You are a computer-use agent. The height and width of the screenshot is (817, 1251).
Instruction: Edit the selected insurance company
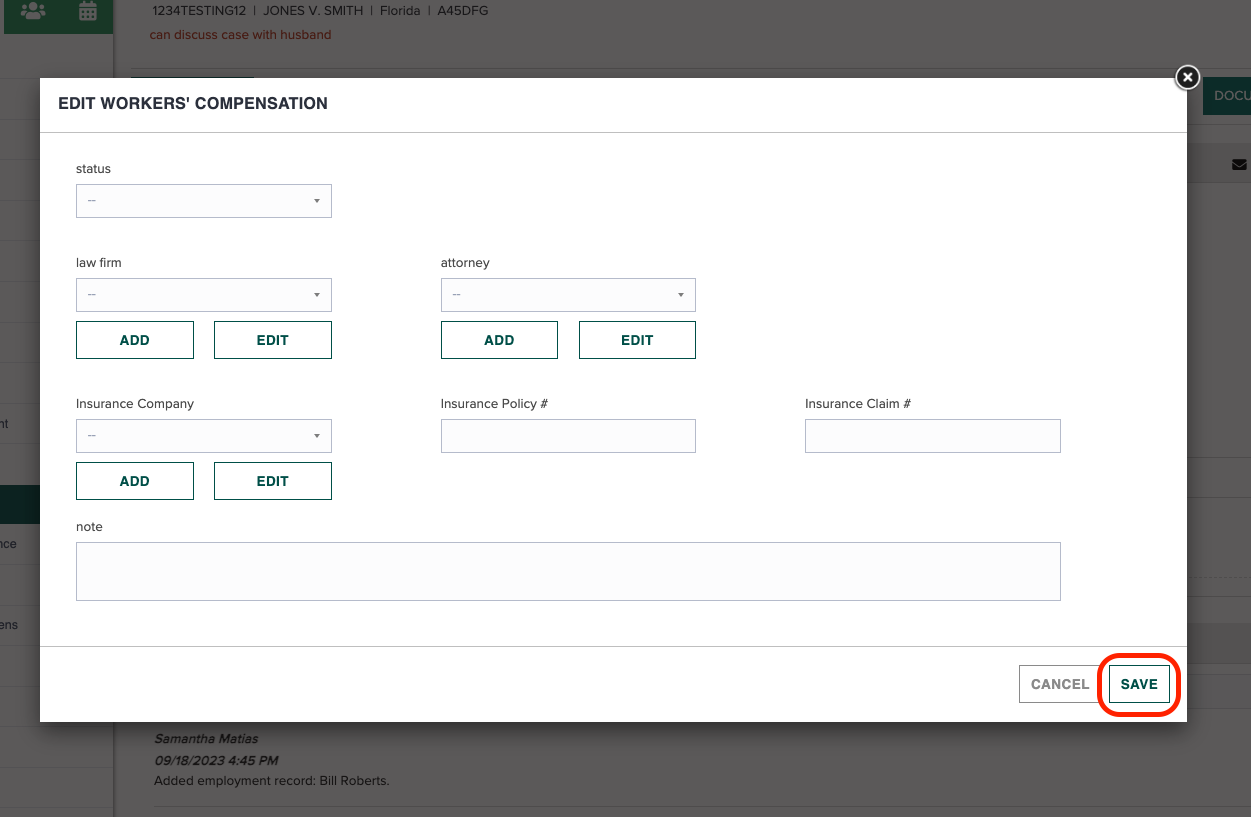273,481
